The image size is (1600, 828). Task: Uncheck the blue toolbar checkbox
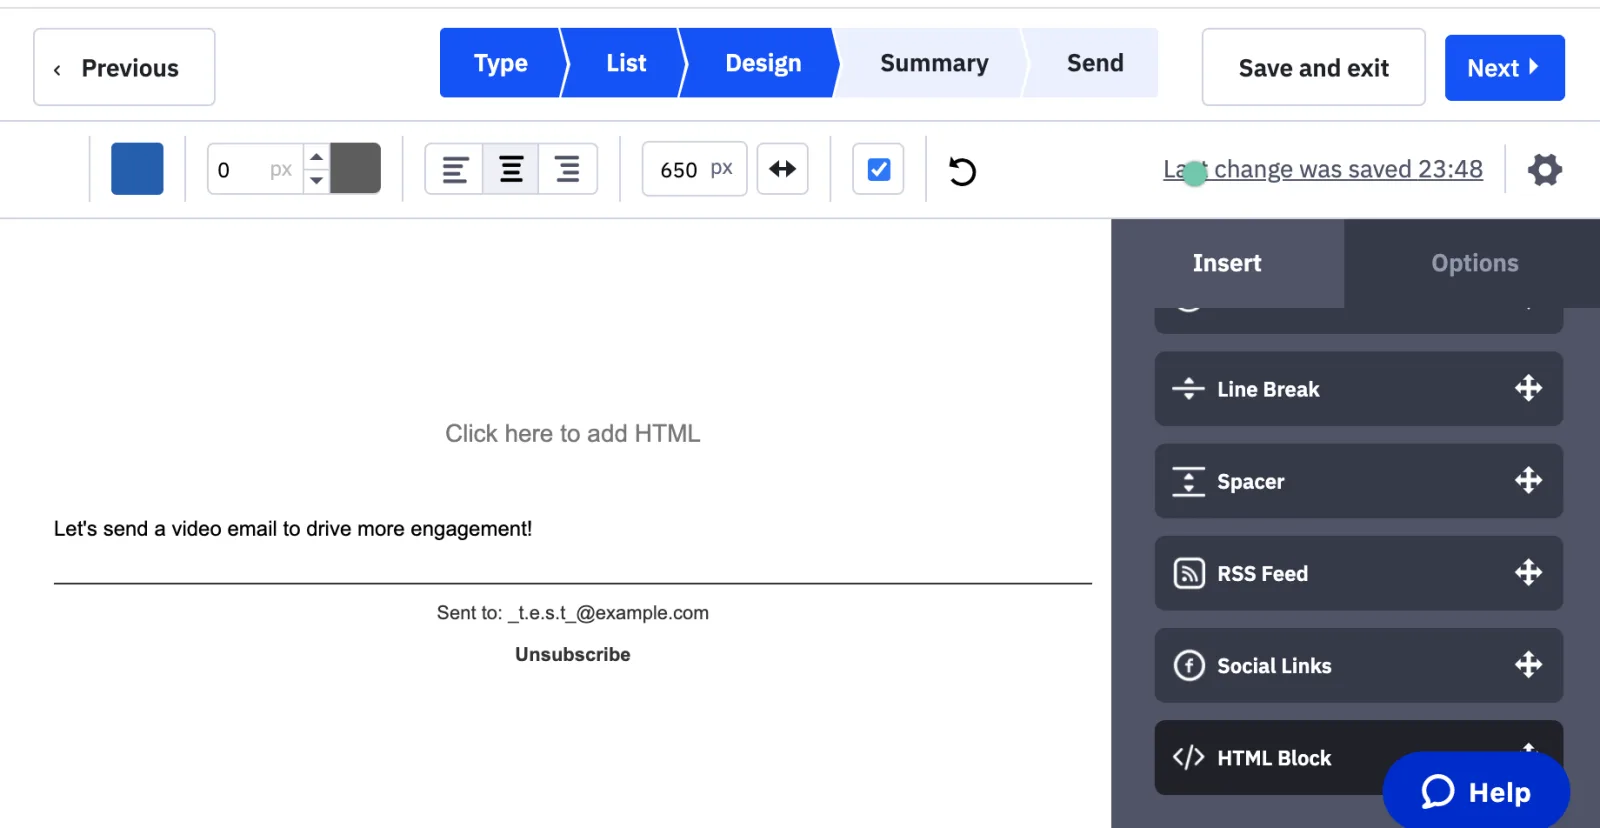[879, 169]
